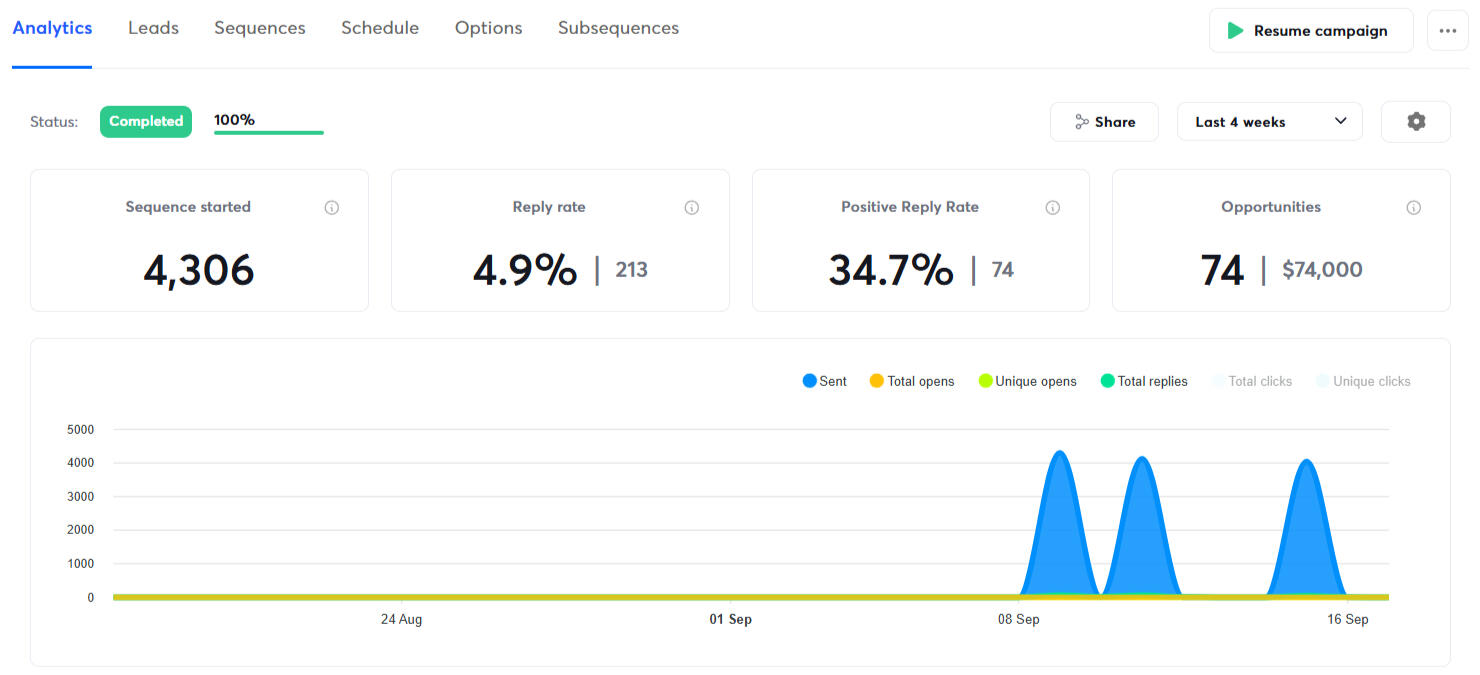
Task: Toggle the Sent series in chart legend
Action: [824, 381]
